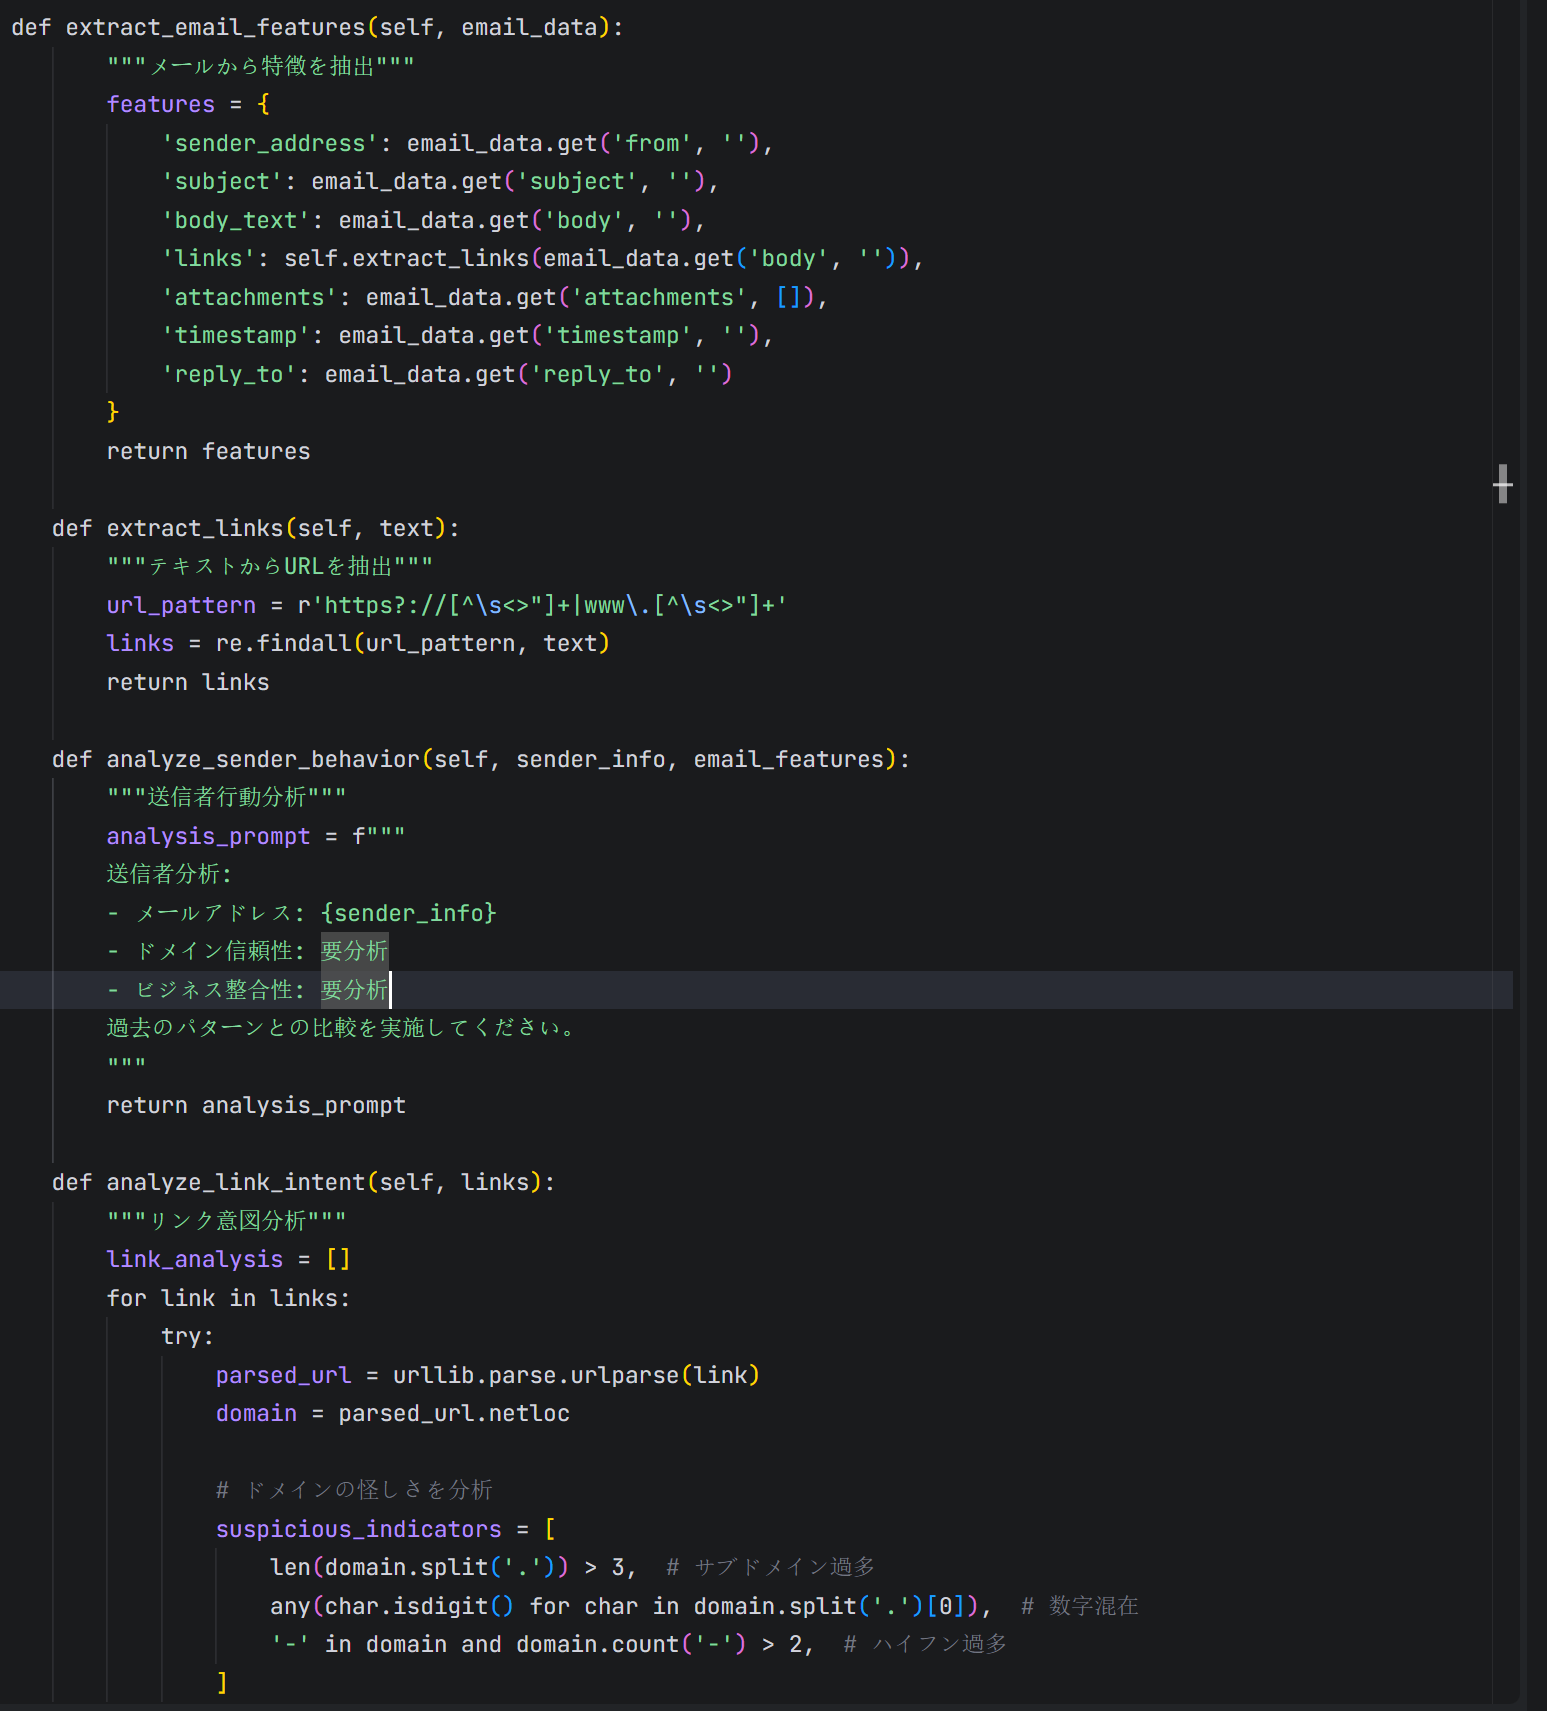
Task: Click the extract_links method definition name
Action: pyautogui.click(x=195, y=528)
